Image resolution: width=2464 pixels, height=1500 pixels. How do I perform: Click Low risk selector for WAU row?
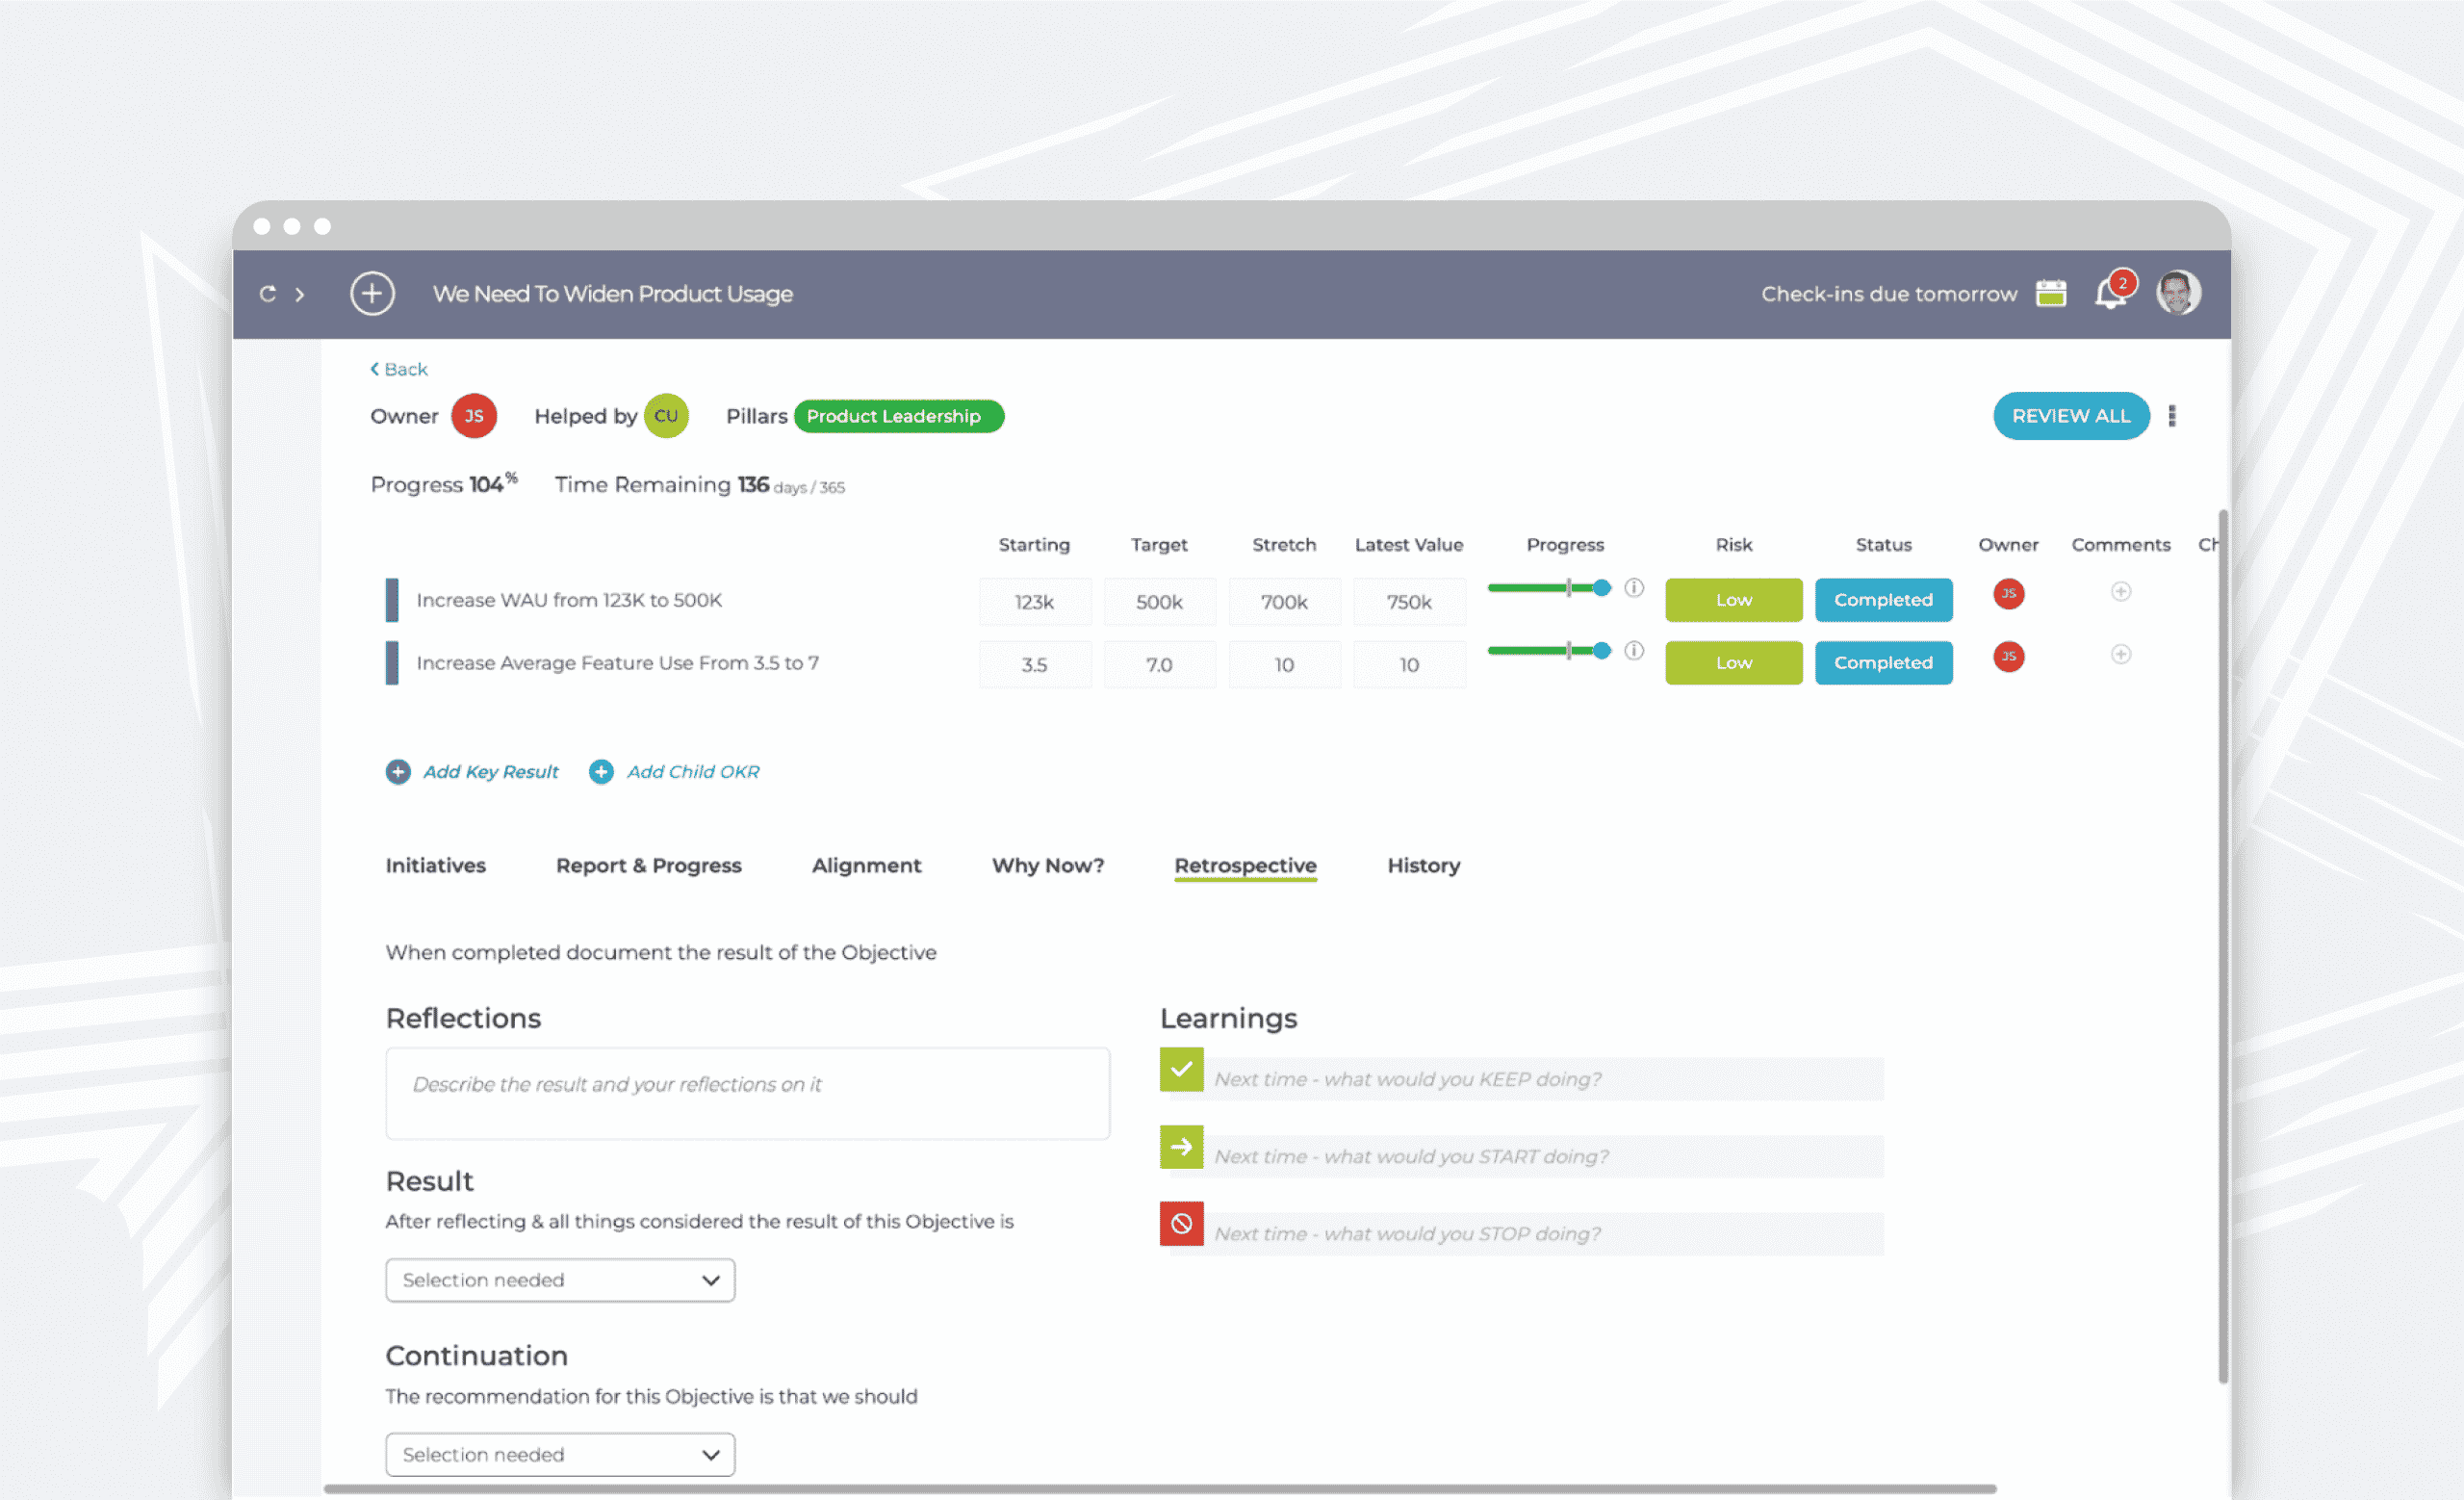(1733, 600)
